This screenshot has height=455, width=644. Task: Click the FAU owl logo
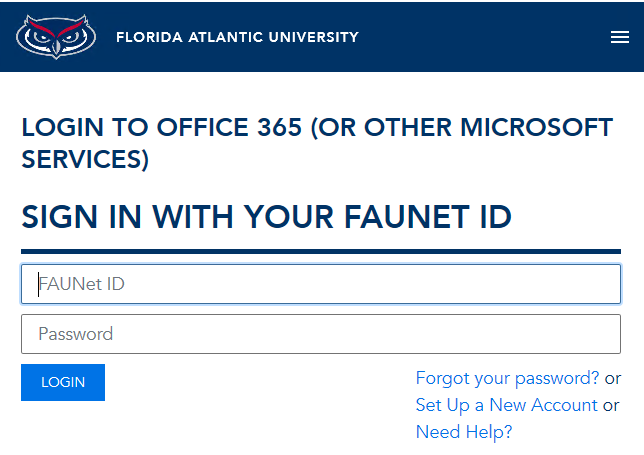coord(56,37)
